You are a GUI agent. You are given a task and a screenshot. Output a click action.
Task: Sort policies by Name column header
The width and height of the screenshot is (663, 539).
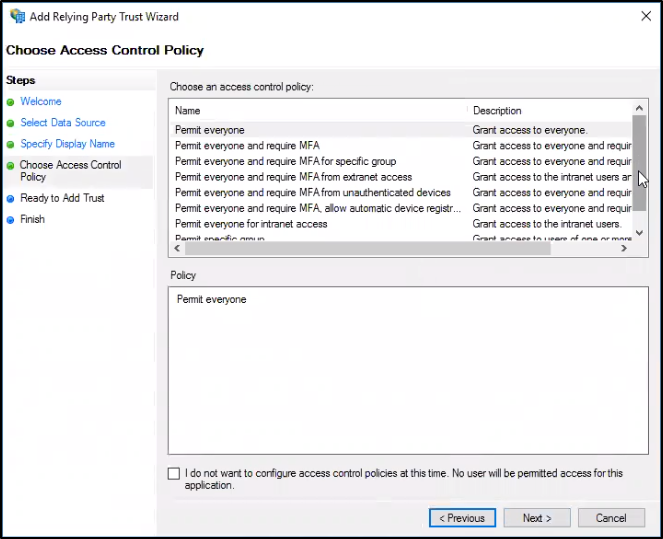188,111
